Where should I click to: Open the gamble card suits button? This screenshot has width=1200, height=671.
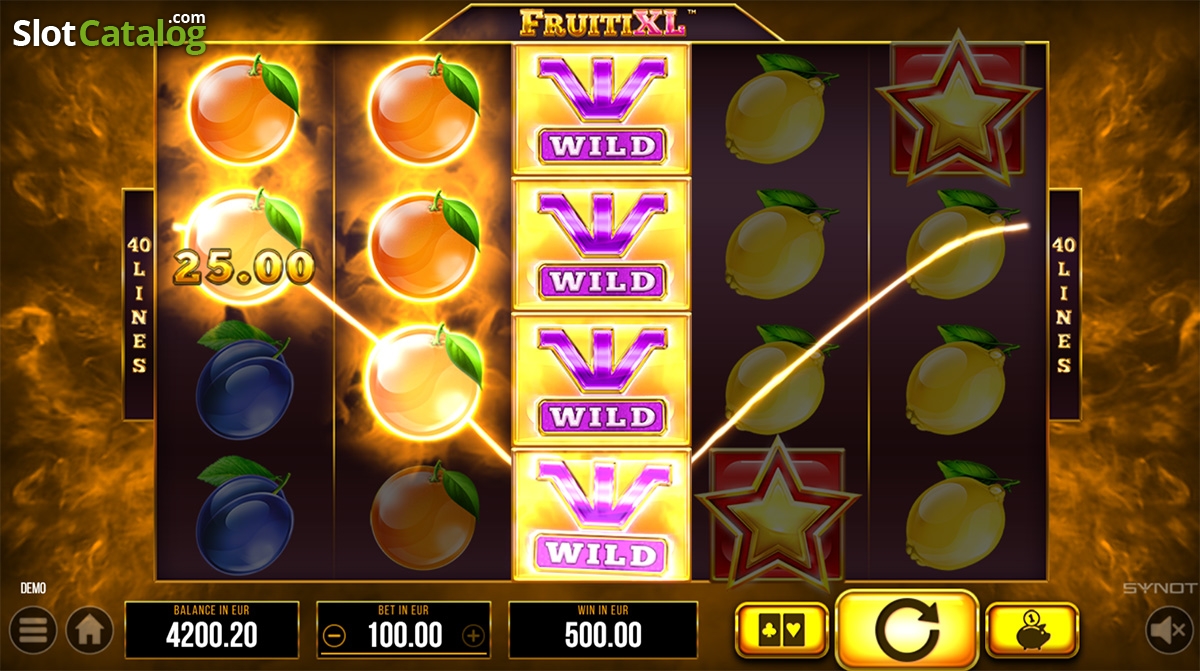781,630
